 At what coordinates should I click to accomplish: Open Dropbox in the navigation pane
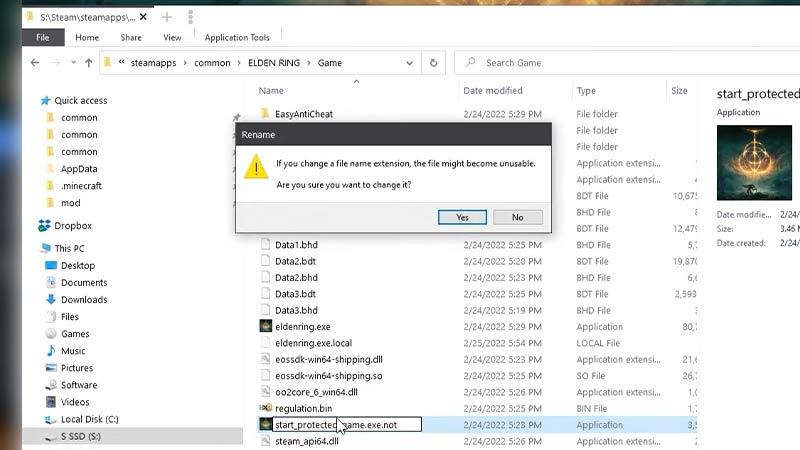[x=72, y=226]
